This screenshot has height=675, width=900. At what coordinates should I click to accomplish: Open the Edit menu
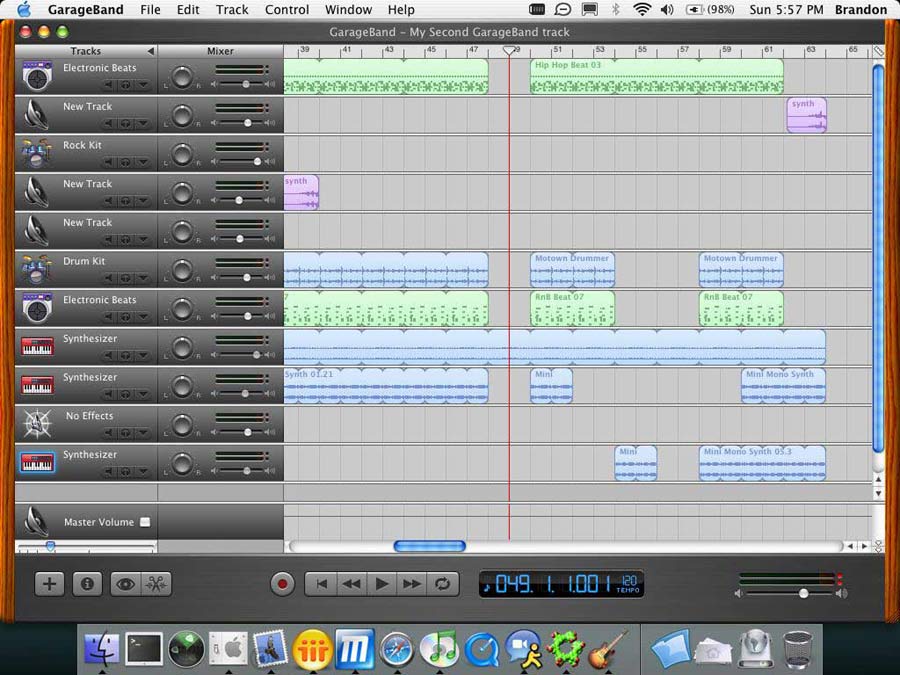tap(188, 10)
